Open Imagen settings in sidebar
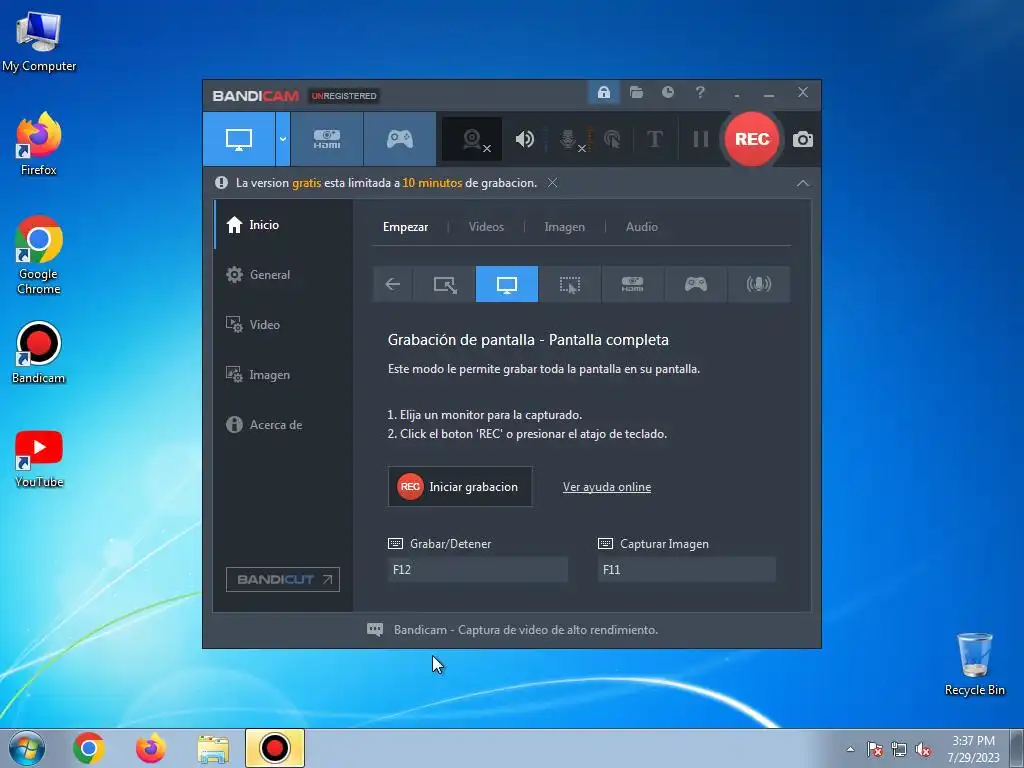This screenshot has height=768, width=1024. (x=284, y=375)
